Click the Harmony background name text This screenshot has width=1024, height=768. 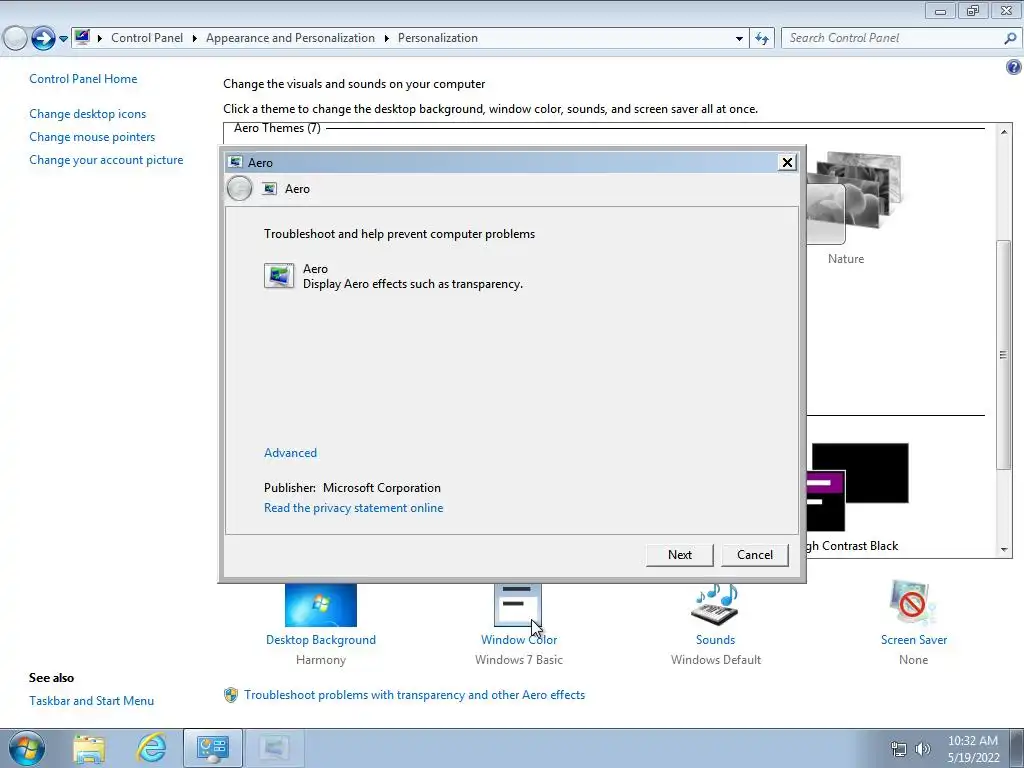321,660
